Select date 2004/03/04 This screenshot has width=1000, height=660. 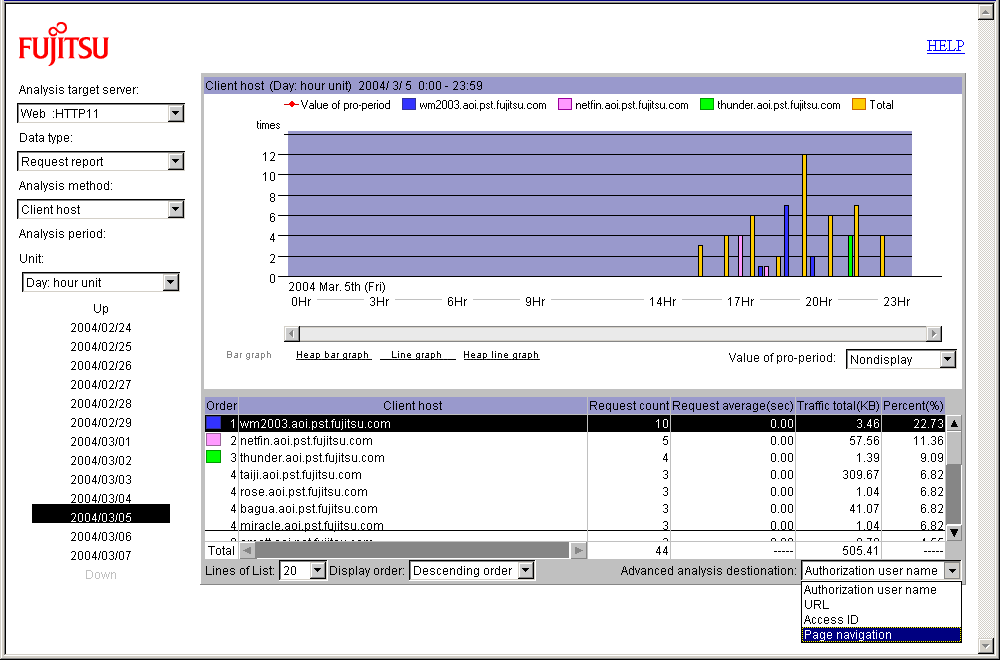tap(101, 499)
